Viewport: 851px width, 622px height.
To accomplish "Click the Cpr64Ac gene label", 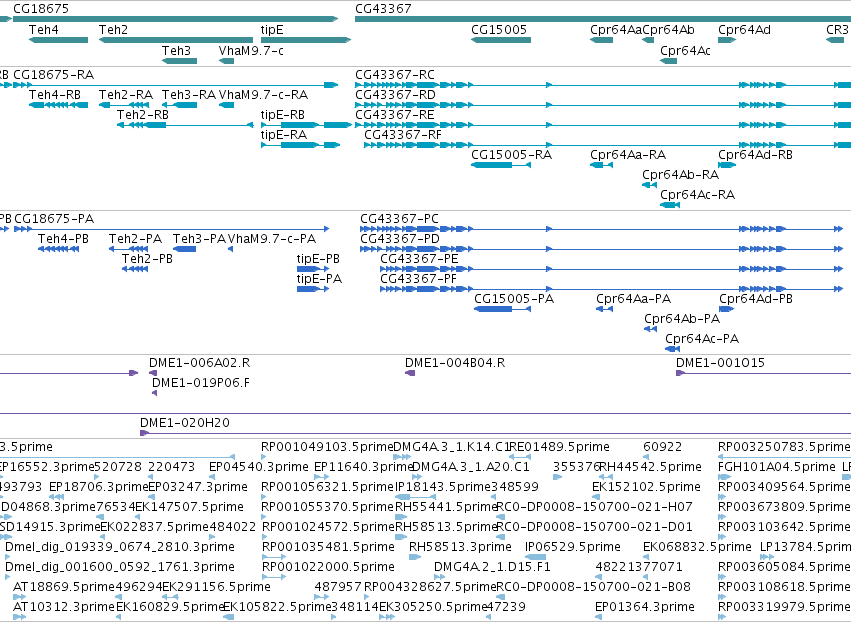I will pos(685,50).
